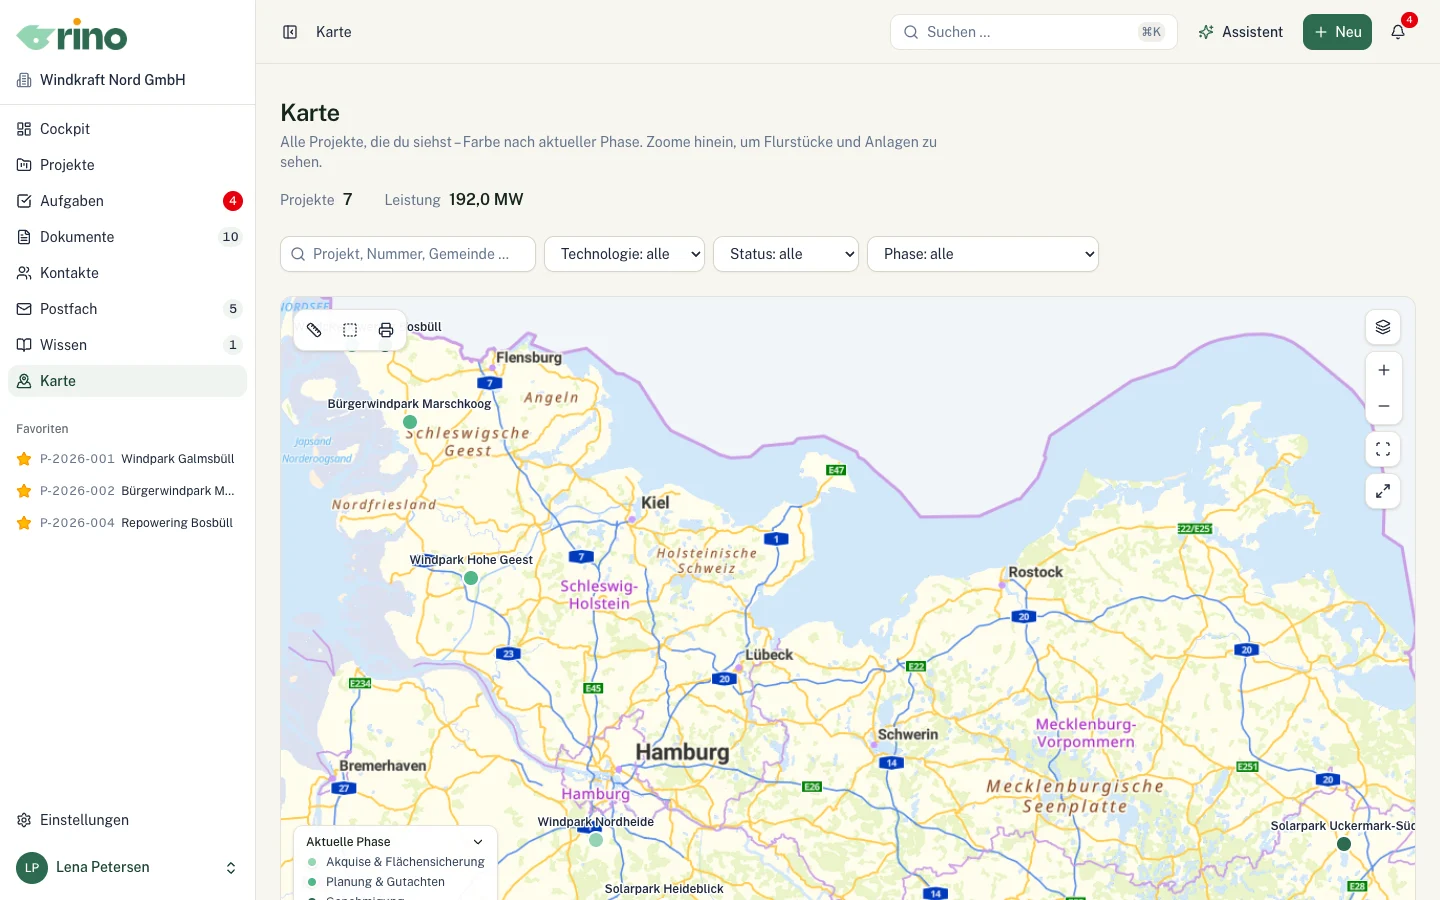Fit map to extent frame icon
This screenshot has height=900, width=1440.
click(x=1383, y=449)
